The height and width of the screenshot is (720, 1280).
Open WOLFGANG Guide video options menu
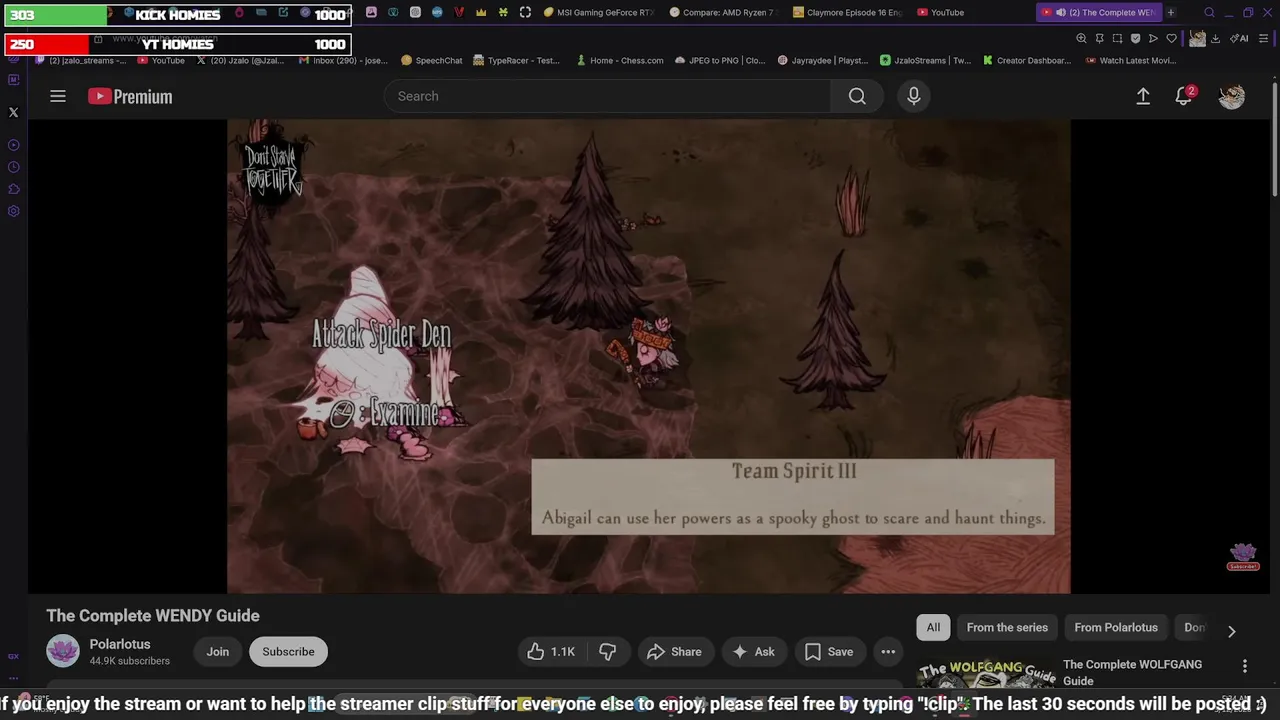1245,666
